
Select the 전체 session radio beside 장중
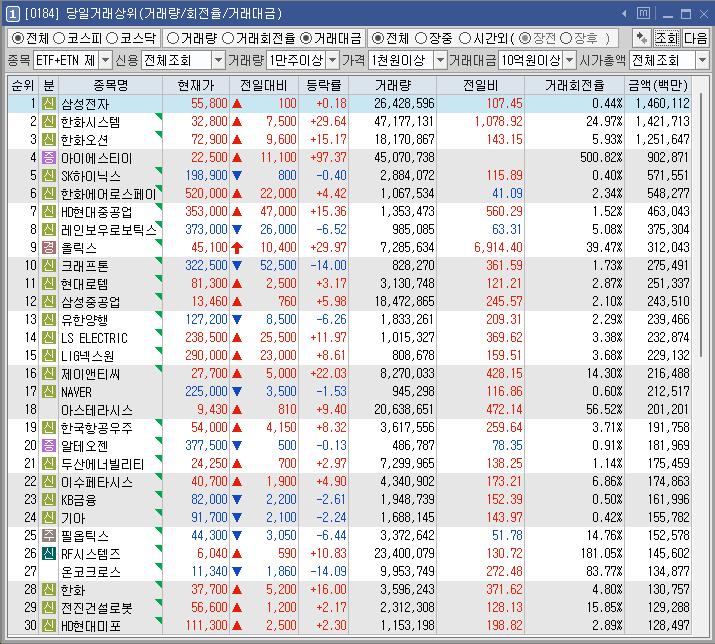coord(378,38)
